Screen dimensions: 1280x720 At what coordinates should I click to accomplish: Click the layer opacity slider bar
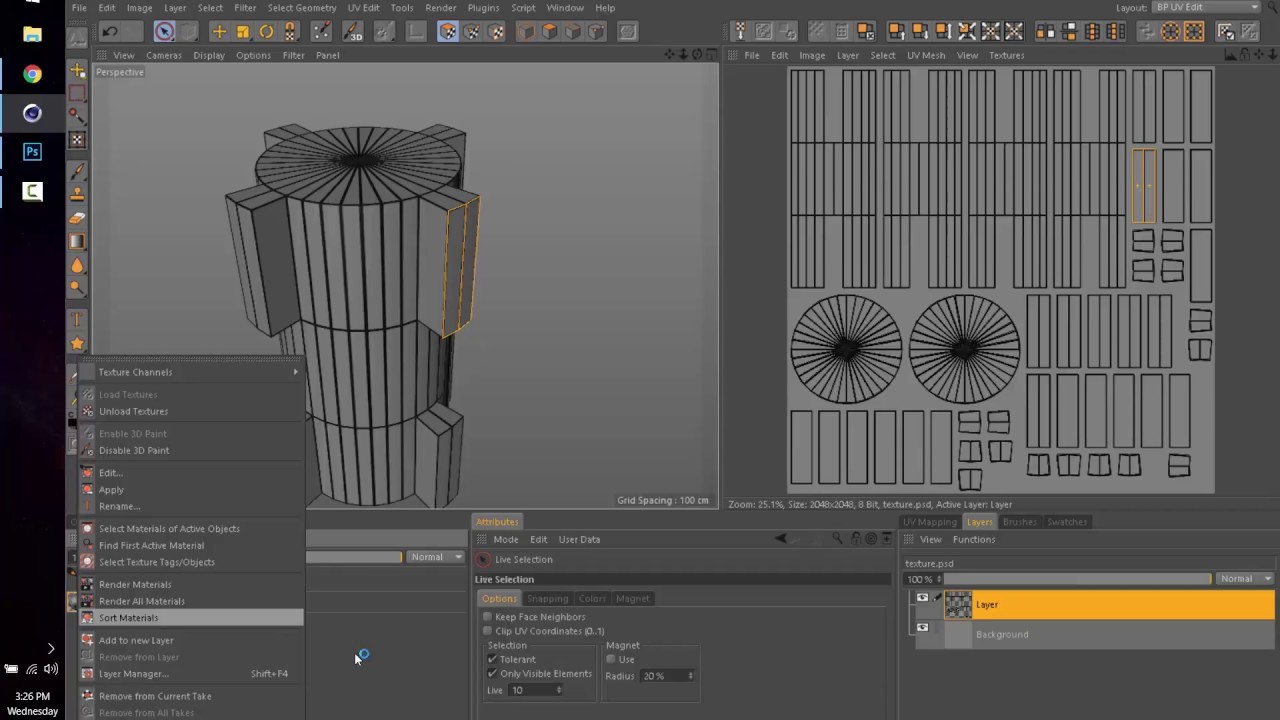tap(1077, 579)
